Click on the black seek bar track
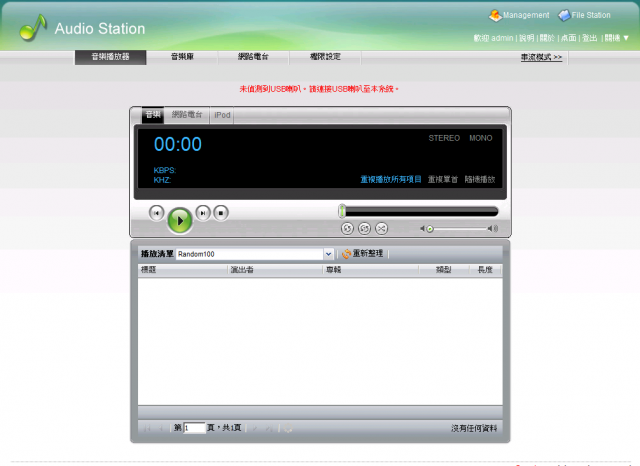The height and width of the screenshot is (466, 640). (422, 211)
